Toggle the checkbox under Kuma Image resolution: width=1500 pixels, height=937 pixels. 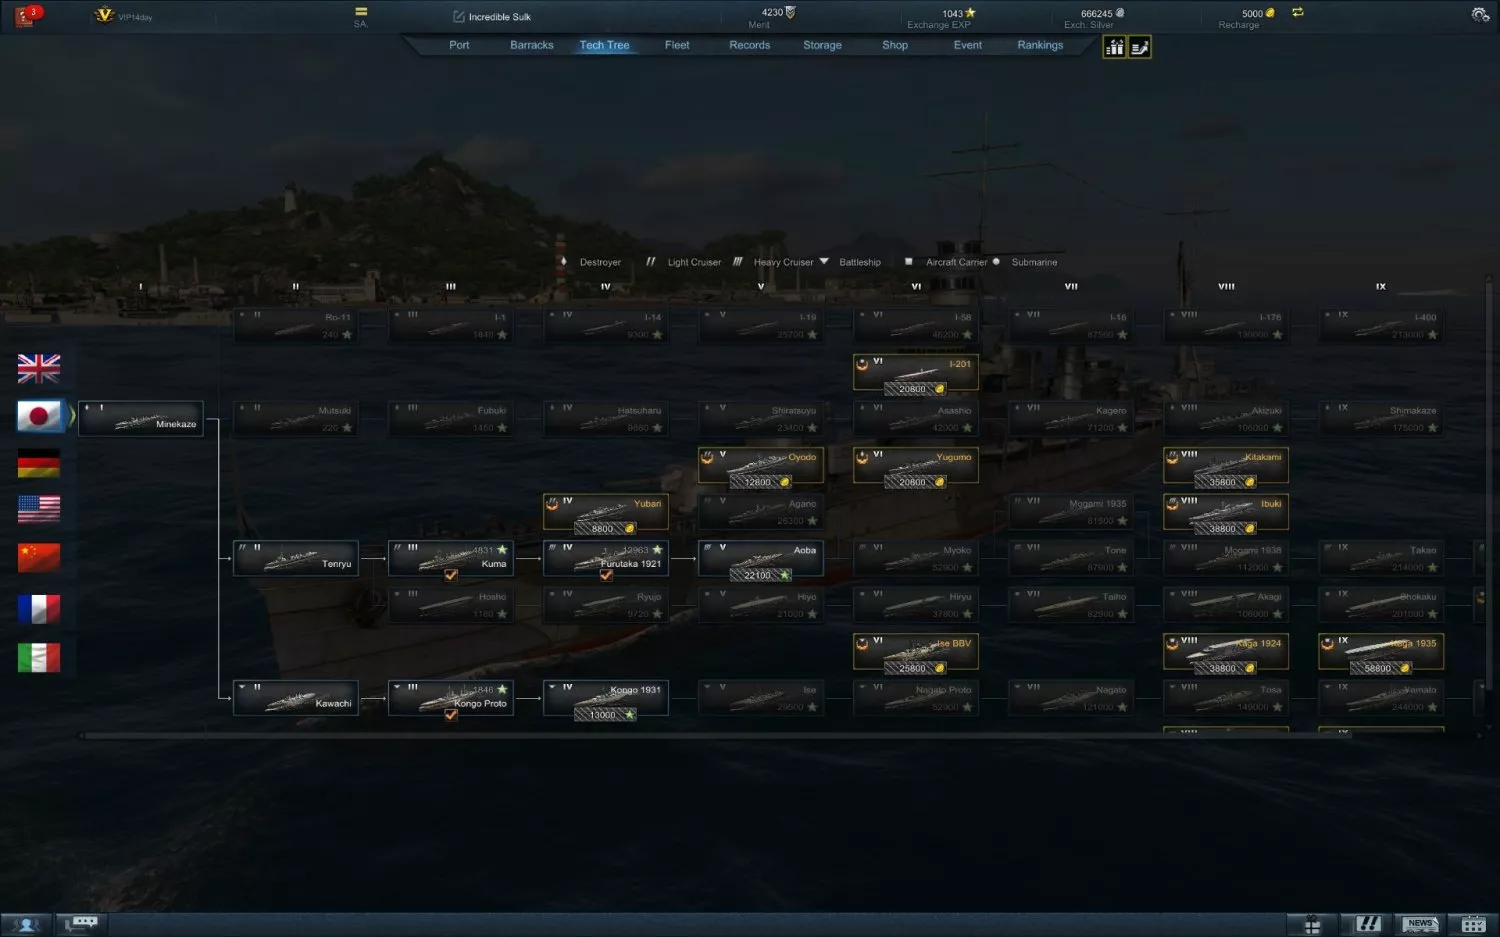pos(451,575)
